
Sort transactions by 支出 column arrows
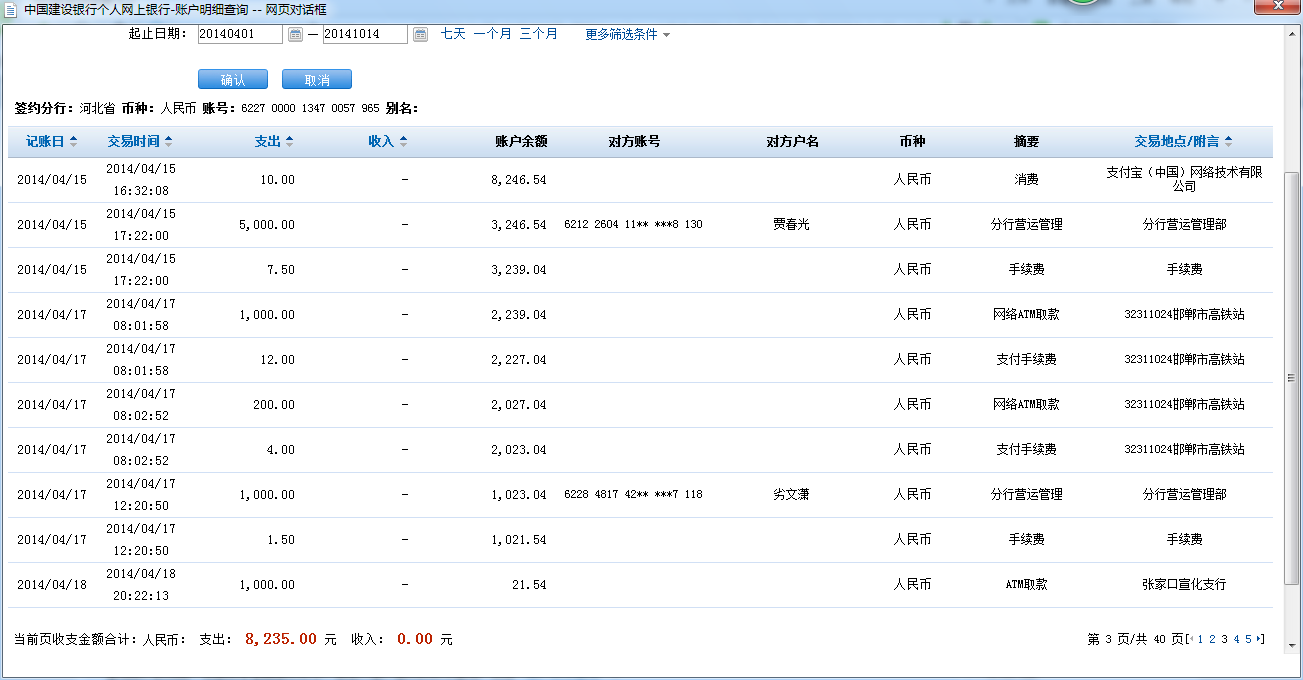[x=289, y=142]
